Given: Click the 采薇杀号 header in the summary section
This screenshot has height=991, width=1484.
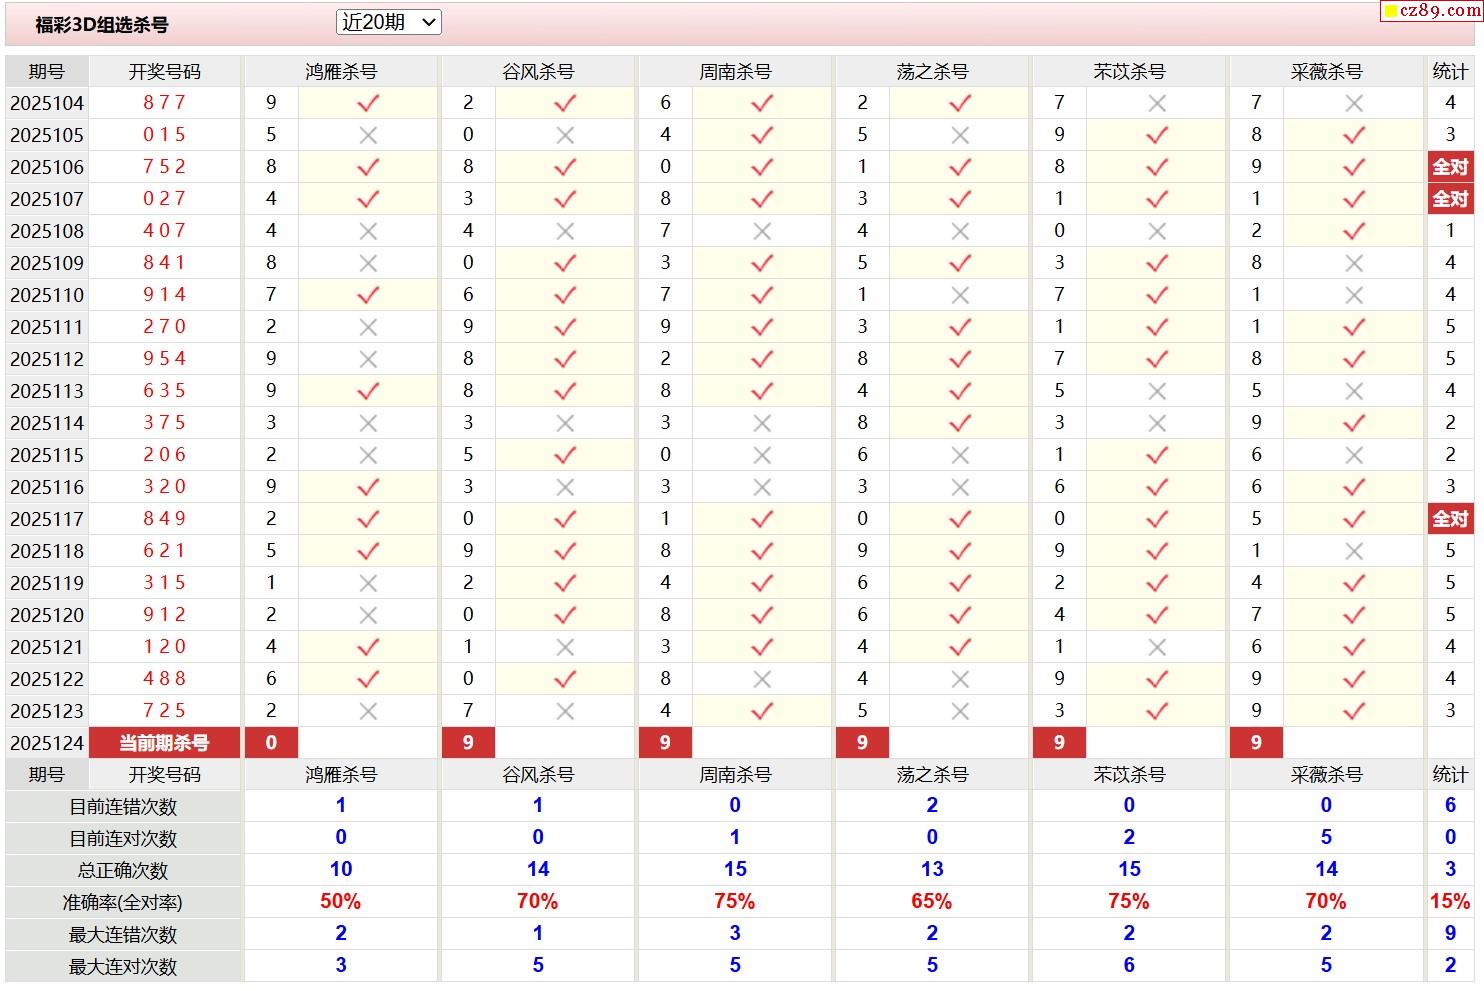Looking at the screenshot, I should pos(1326,775).
